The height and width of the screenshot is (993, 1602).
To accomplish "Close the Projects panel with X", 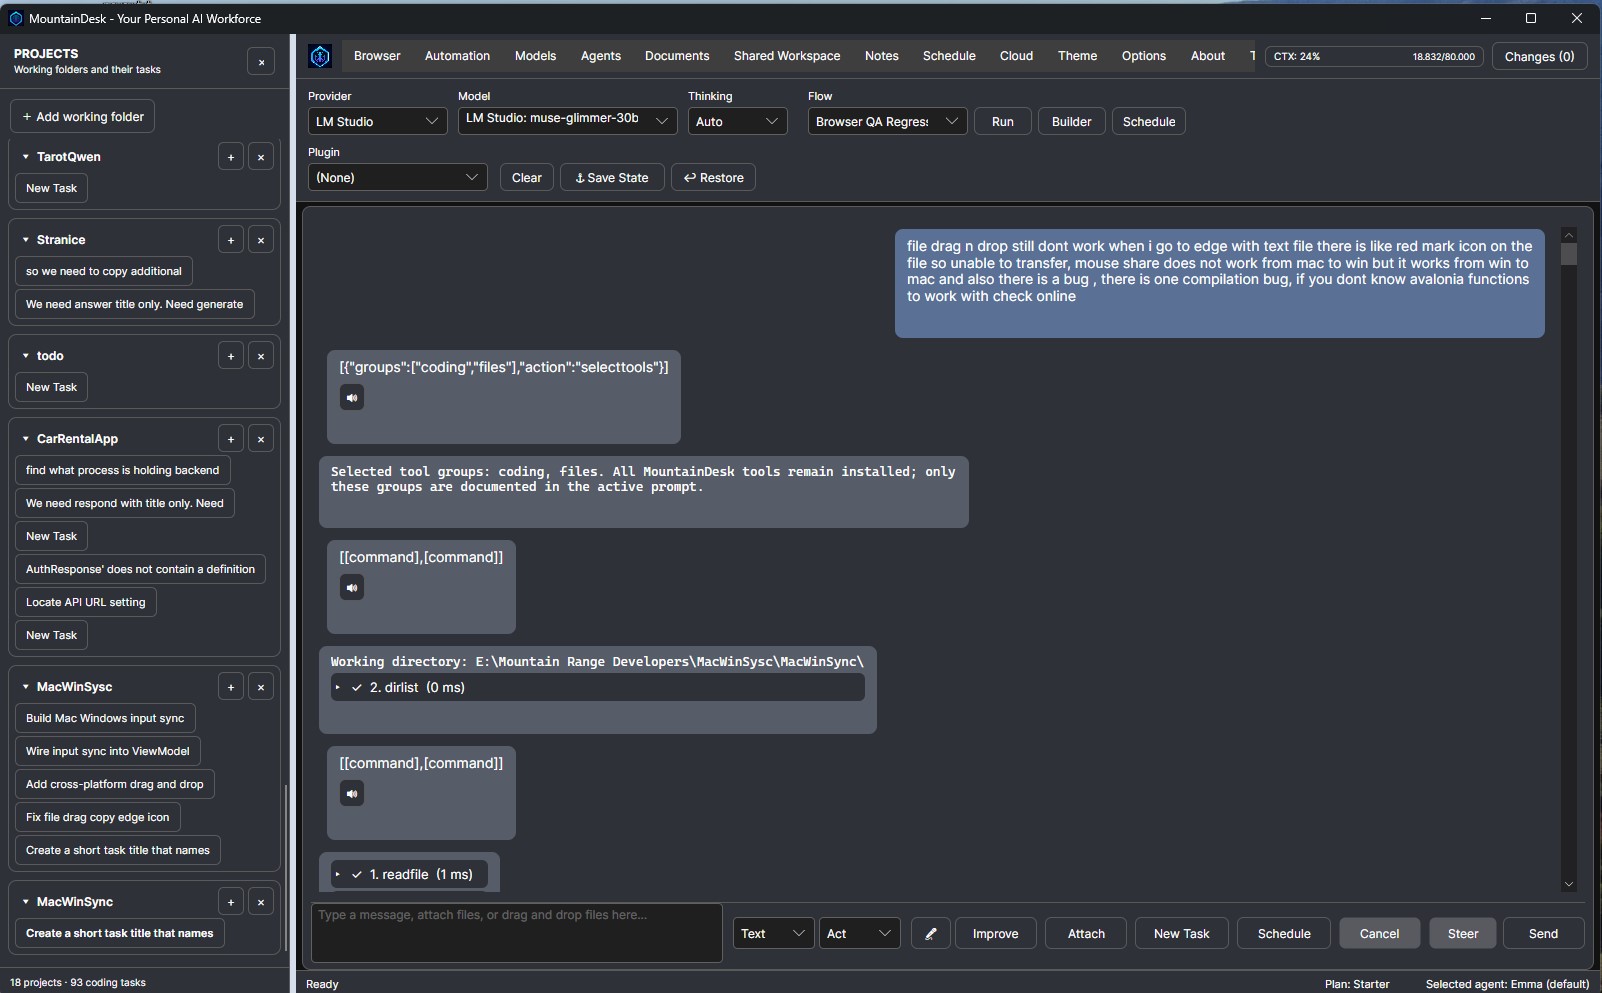I will (261, 62).
